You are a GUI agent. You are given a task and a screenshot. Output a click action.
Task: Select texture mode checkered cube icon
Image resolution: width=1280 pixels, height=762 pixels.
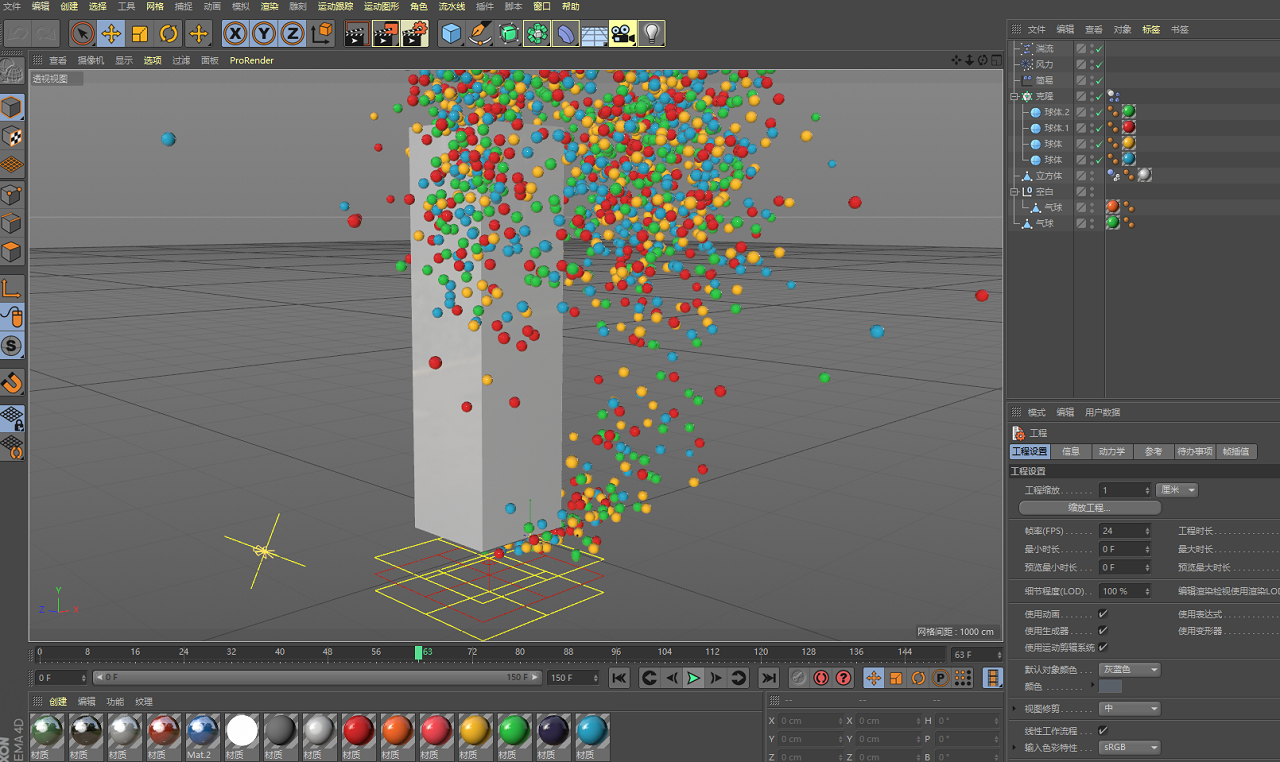tap(12, 136)
